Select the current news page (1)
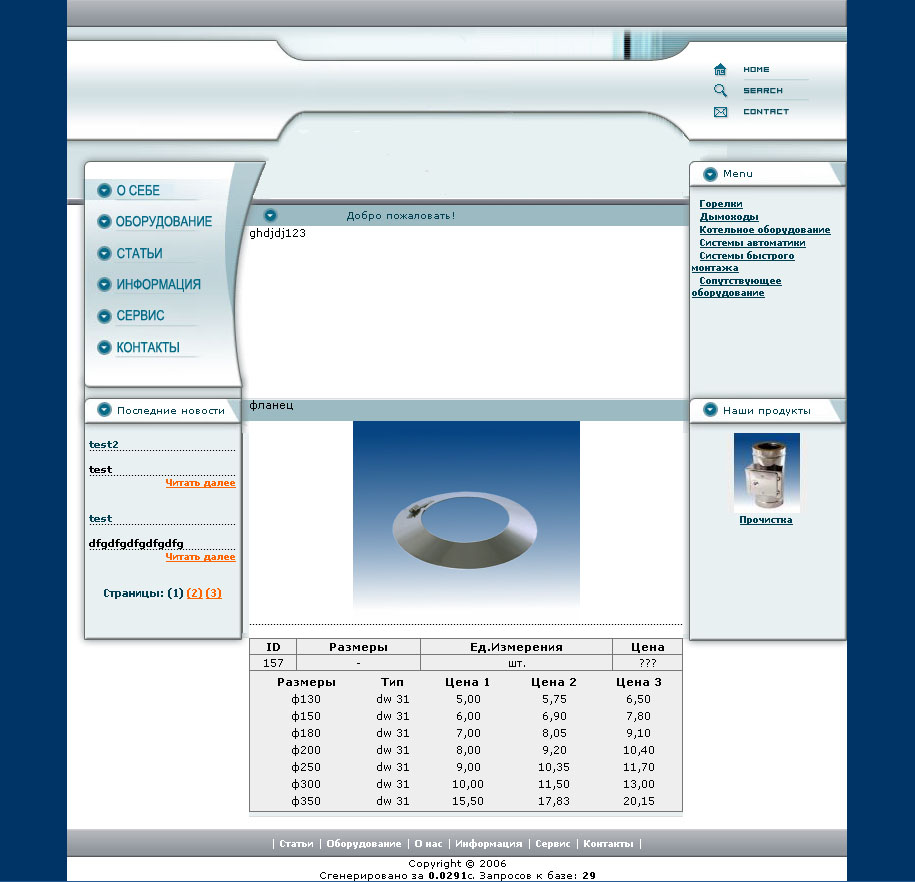The height and width of the screenshot is (882, 915). tap(175, 593)
